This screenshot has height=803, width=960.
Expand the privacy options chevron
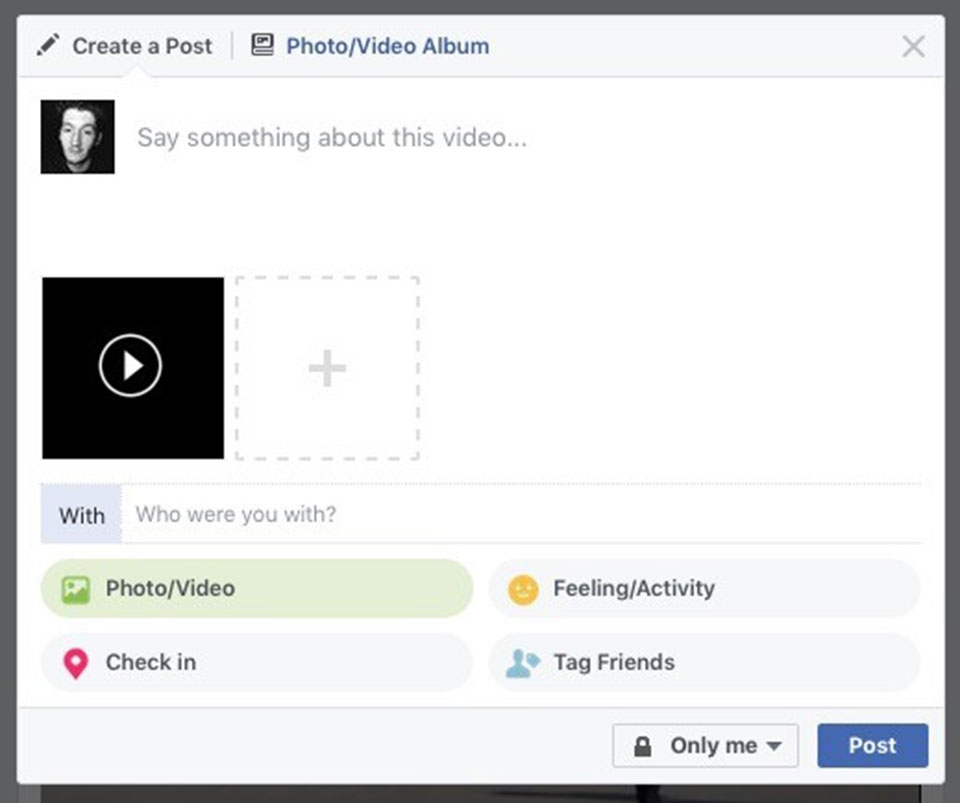(x=775, y=747)
